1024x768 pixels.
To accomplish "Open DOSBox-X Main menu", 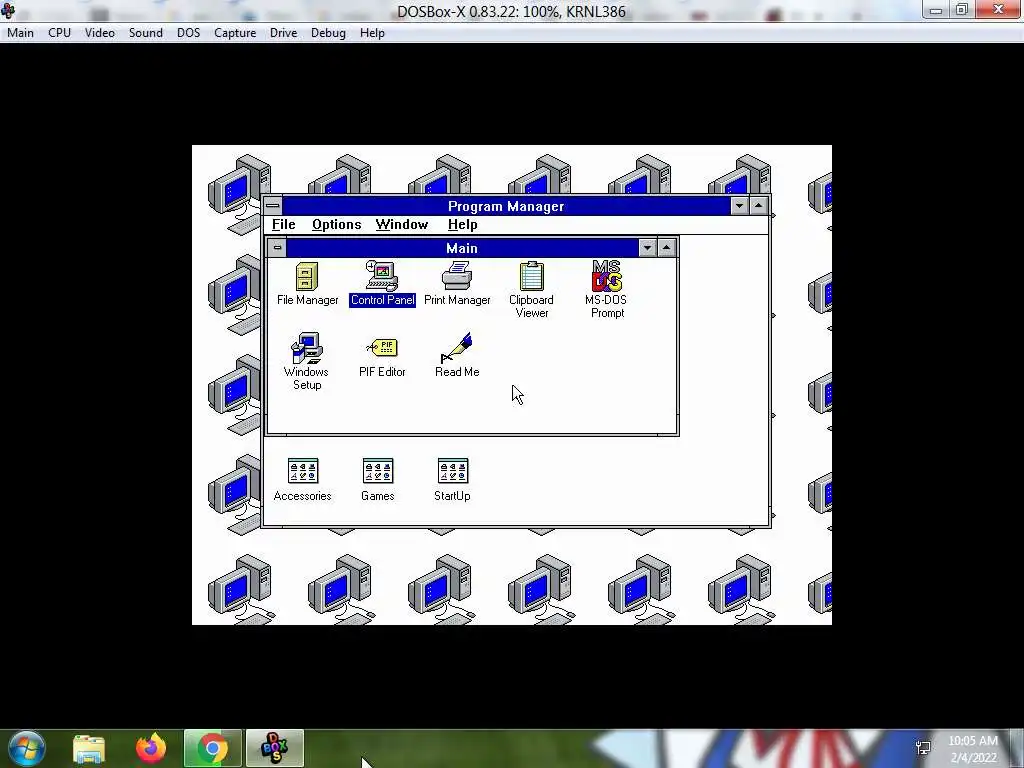I will click(20, 33).
